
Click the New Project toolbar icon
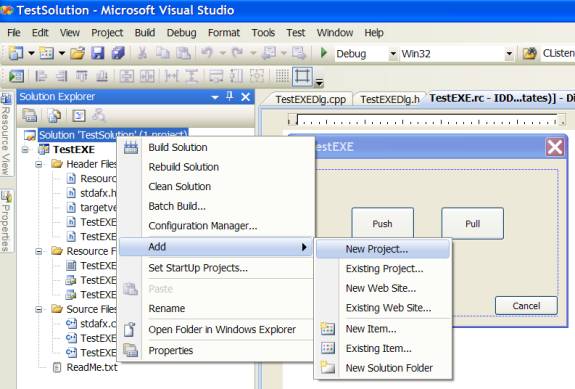pos(16,54)
